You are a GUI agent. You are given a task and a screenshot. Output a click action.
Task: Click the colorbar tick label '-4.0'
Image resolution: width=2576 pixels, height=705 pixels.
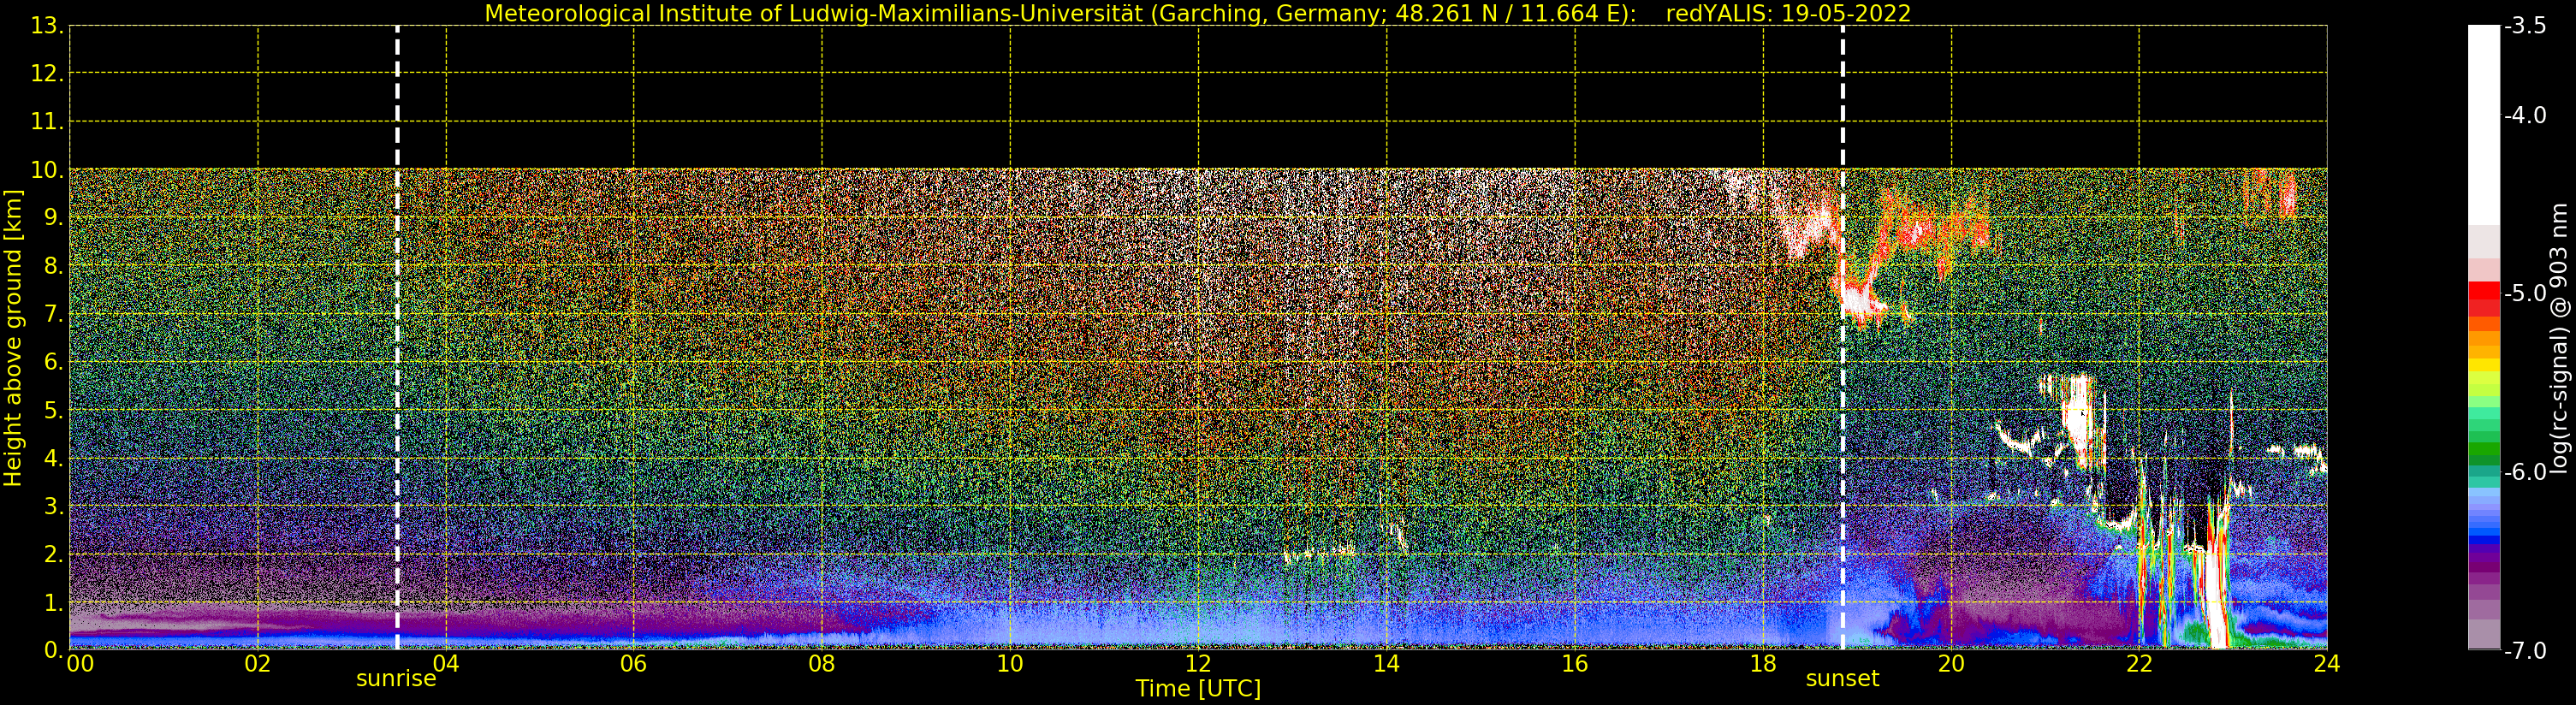[2525, 115]
